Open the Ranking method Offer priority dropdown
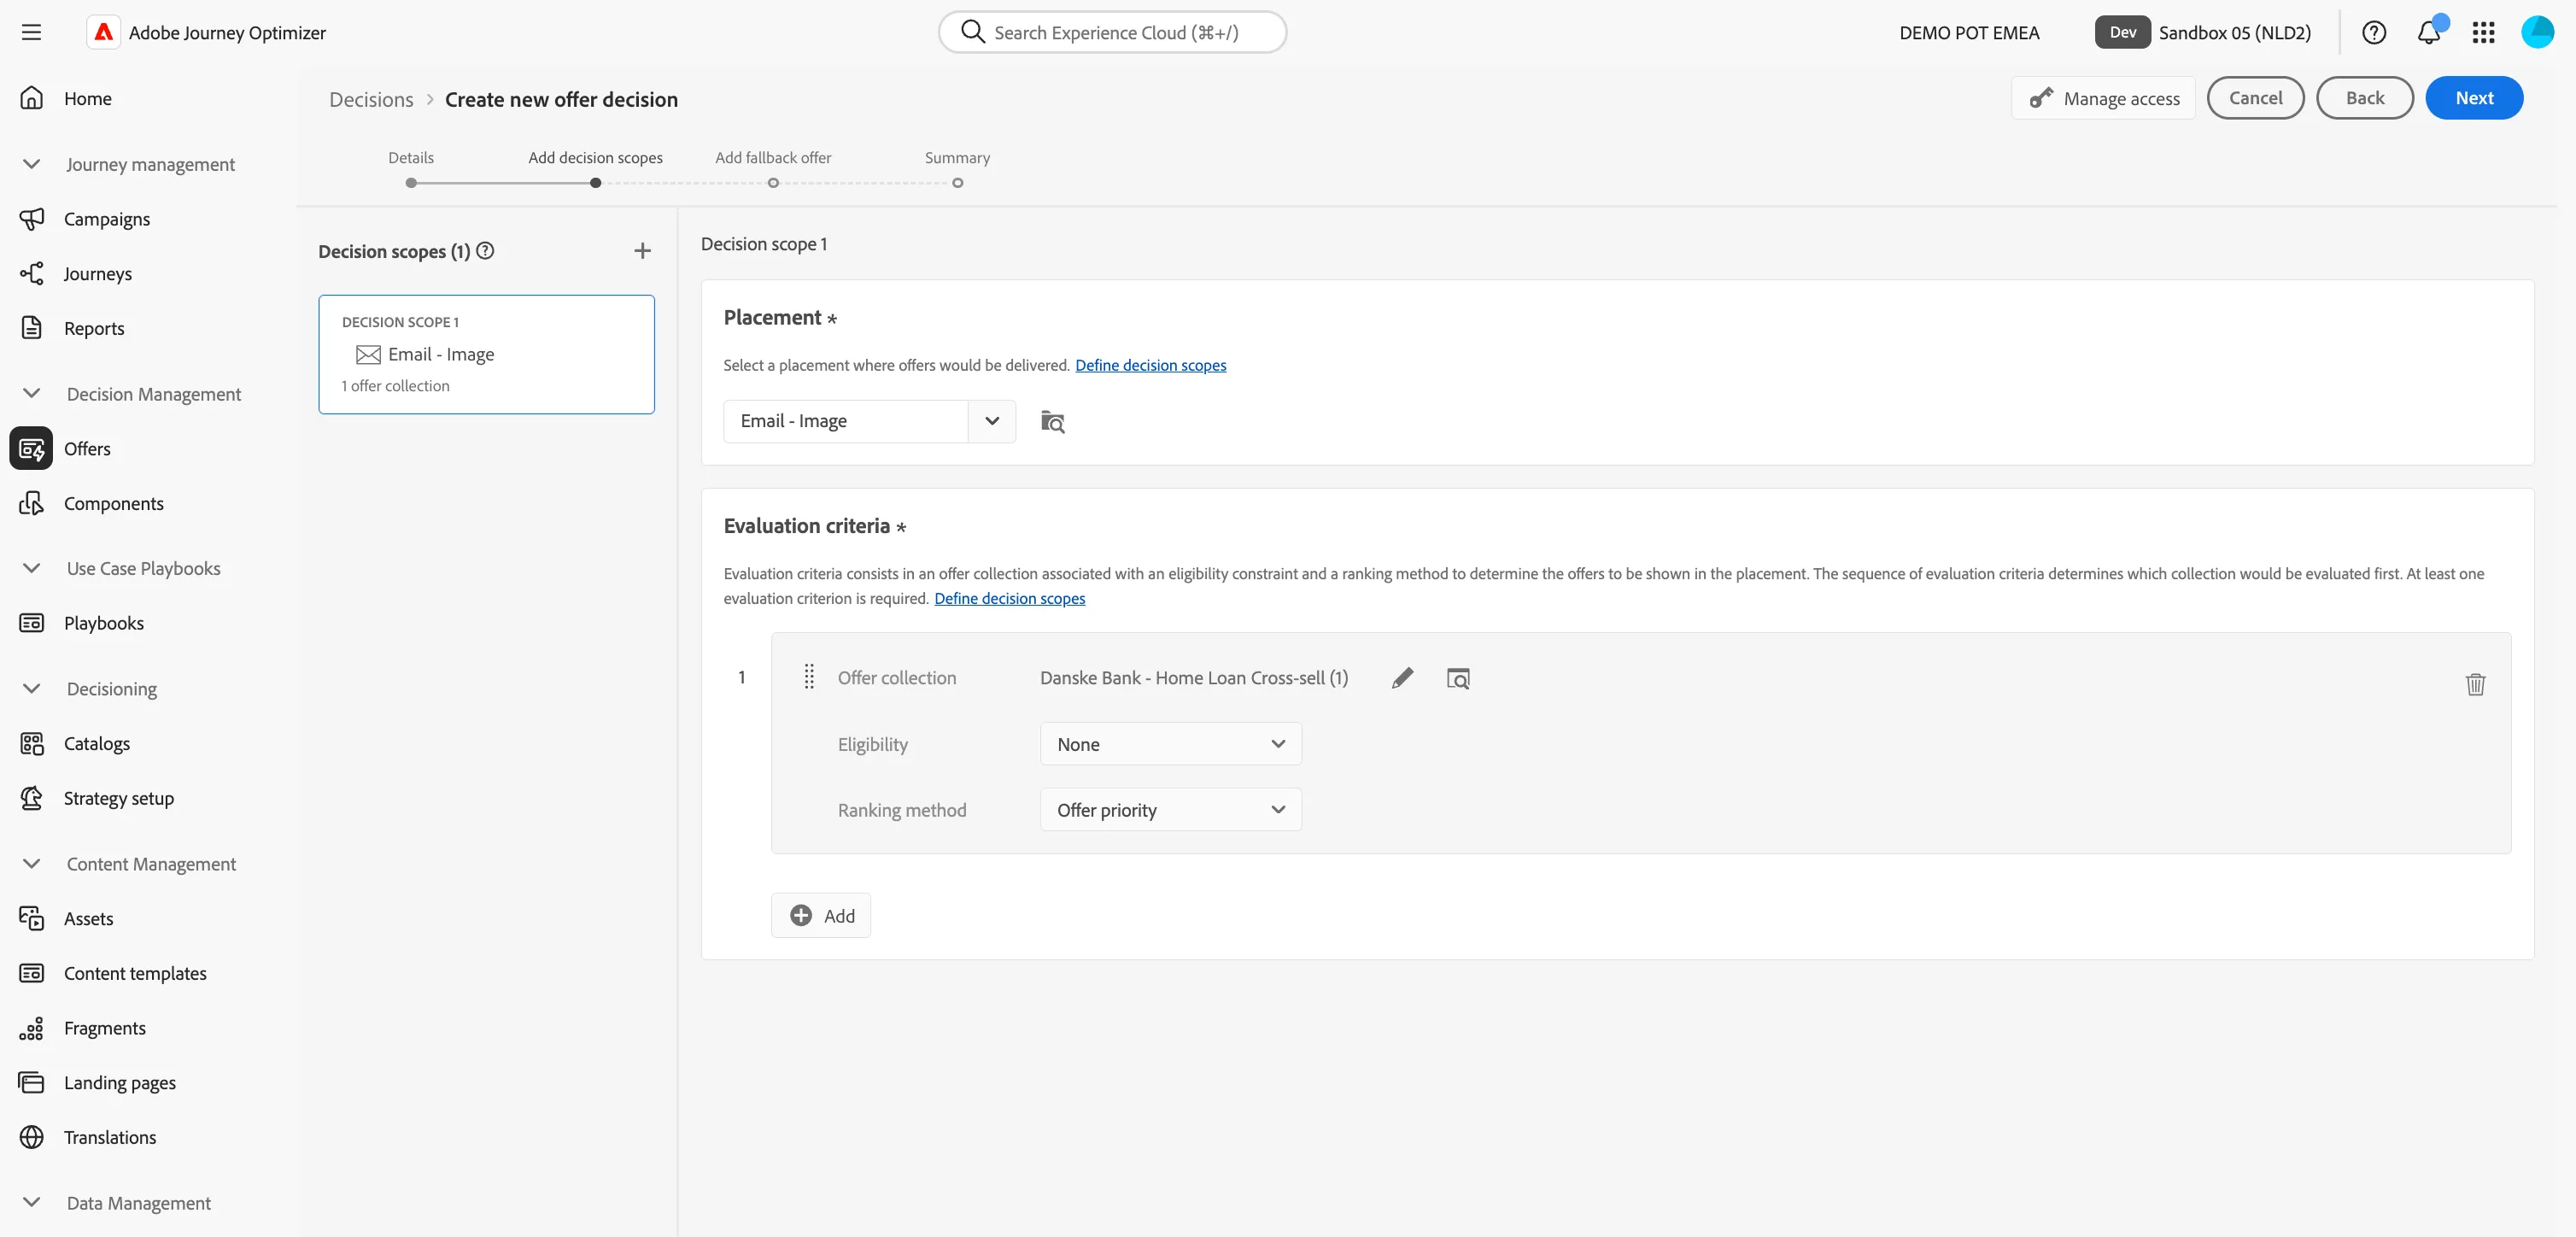 pyautogui.click(x=1170, y=810)
